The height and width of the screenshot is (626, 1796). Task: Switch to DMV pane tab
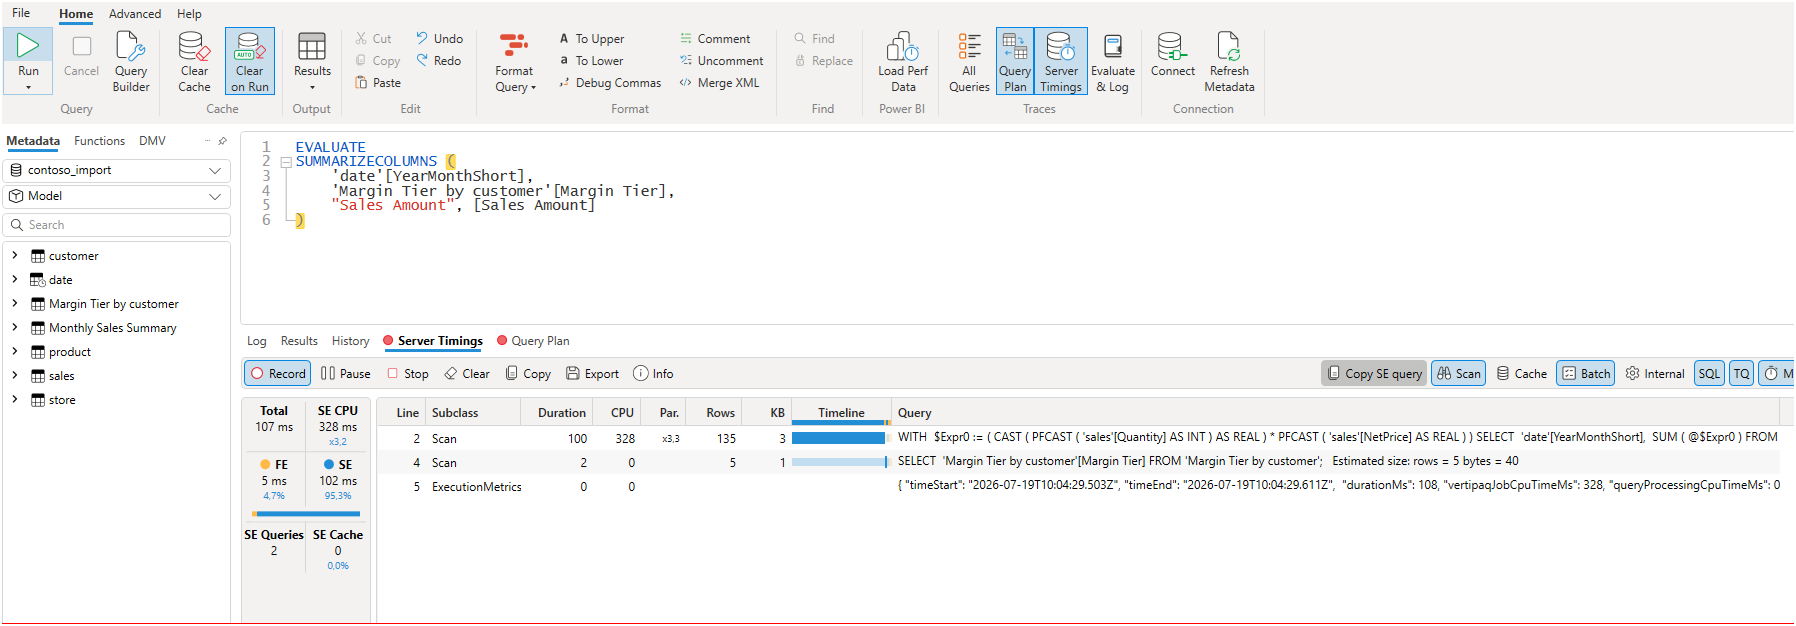click(152, 141)
